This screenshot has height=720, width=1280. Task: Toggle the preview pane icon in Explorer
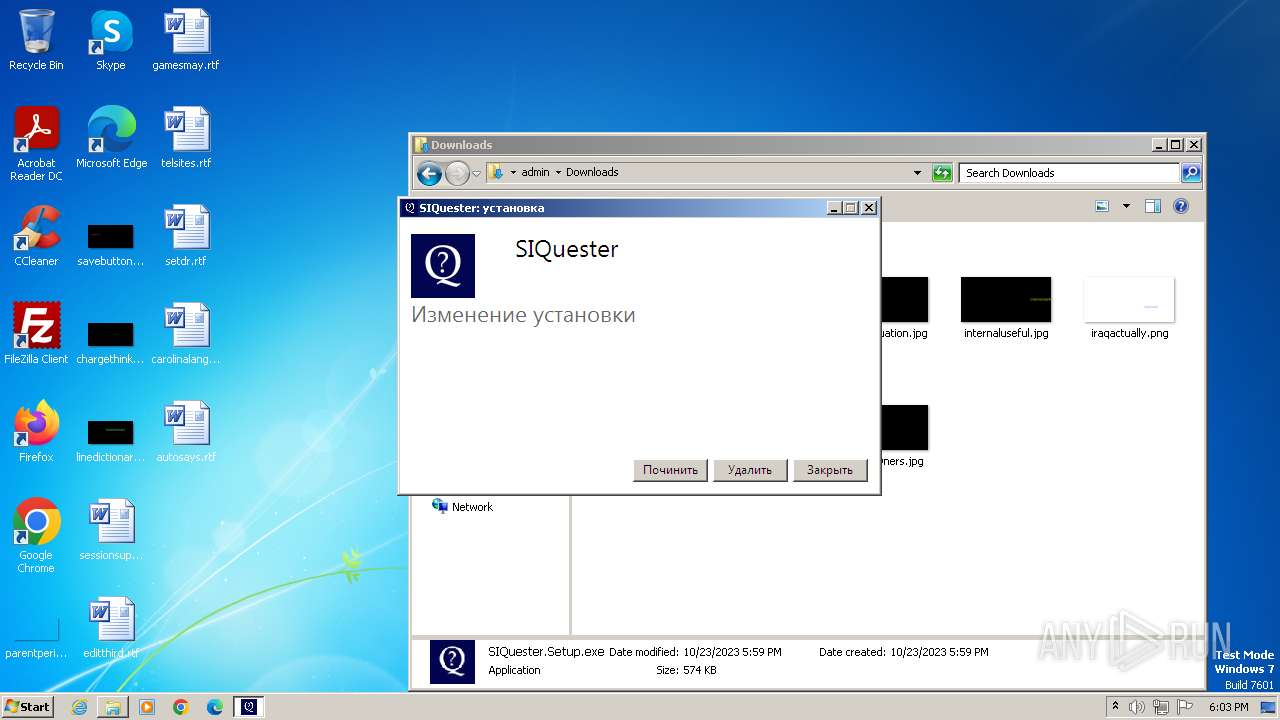(1152, 206)
